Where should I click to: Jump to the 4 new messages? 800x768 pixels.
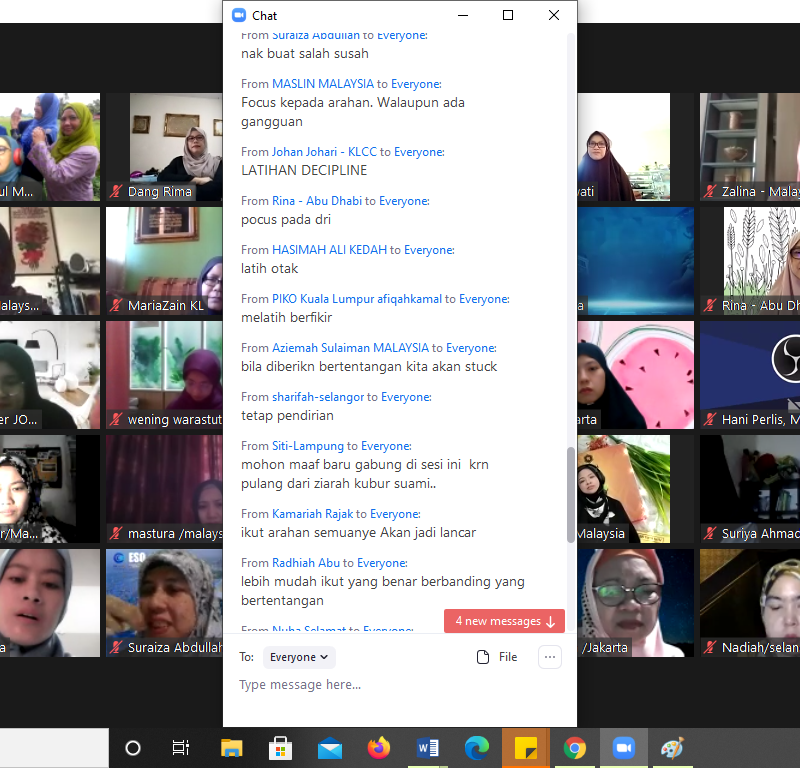coord(504,621)
